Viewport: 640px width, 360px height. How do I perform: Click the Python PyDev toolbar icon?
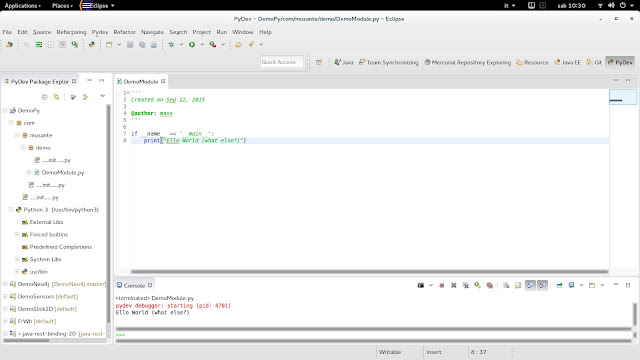click(x=92, y=44)
